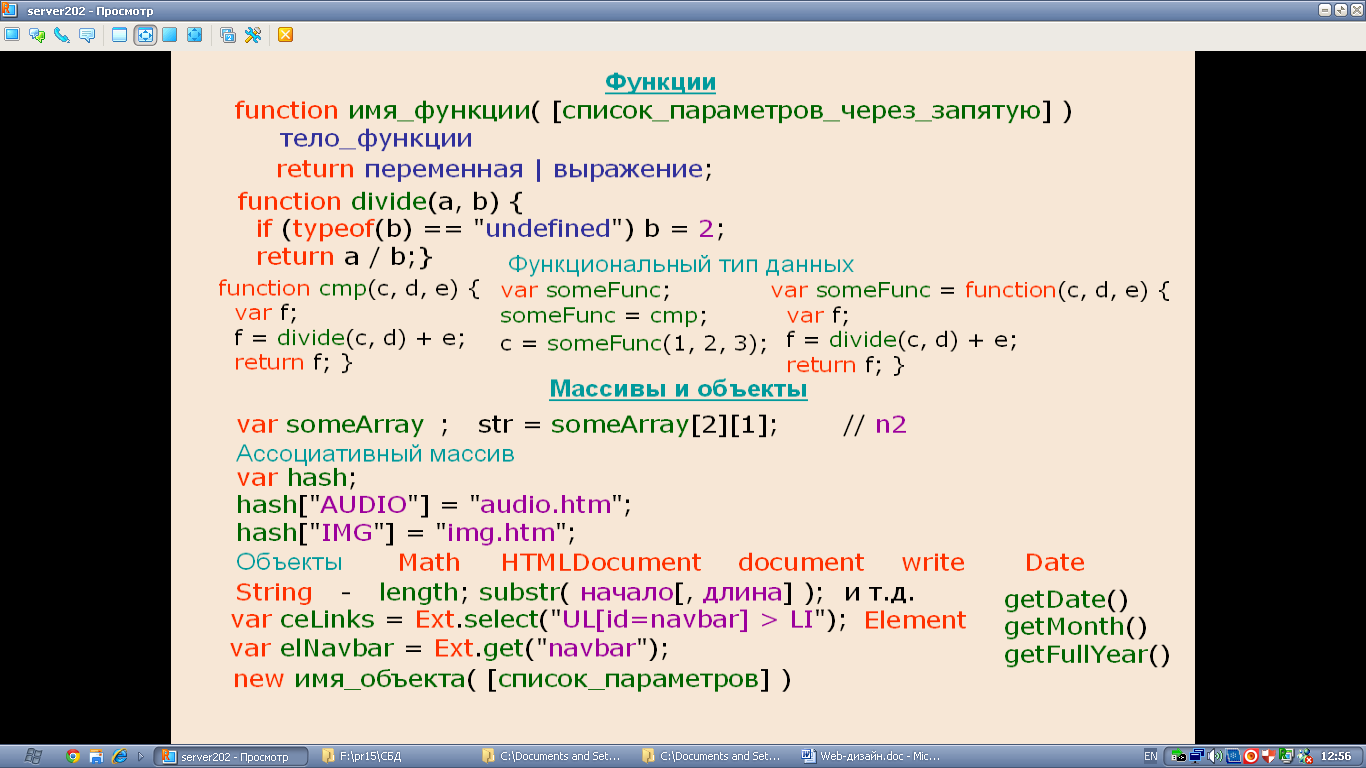The image size is (1366, 768).
Task: Click the orange X disconnect icon
Action: click(x=286, y=34)
